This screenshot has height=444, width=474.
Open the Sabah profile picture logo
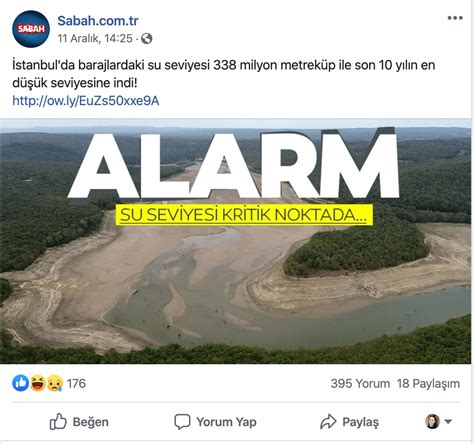[x=31, y=29]
